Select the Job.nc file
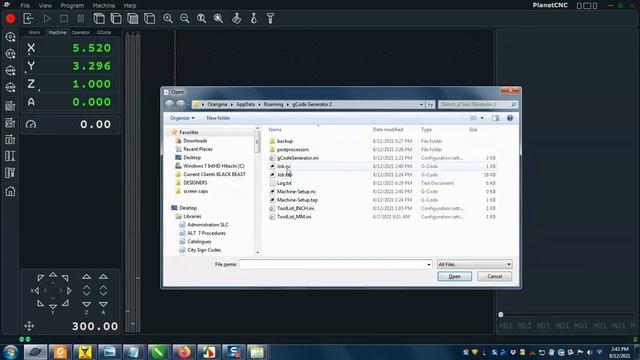Viewport: 640px width, 360px height. coord(284,166)
